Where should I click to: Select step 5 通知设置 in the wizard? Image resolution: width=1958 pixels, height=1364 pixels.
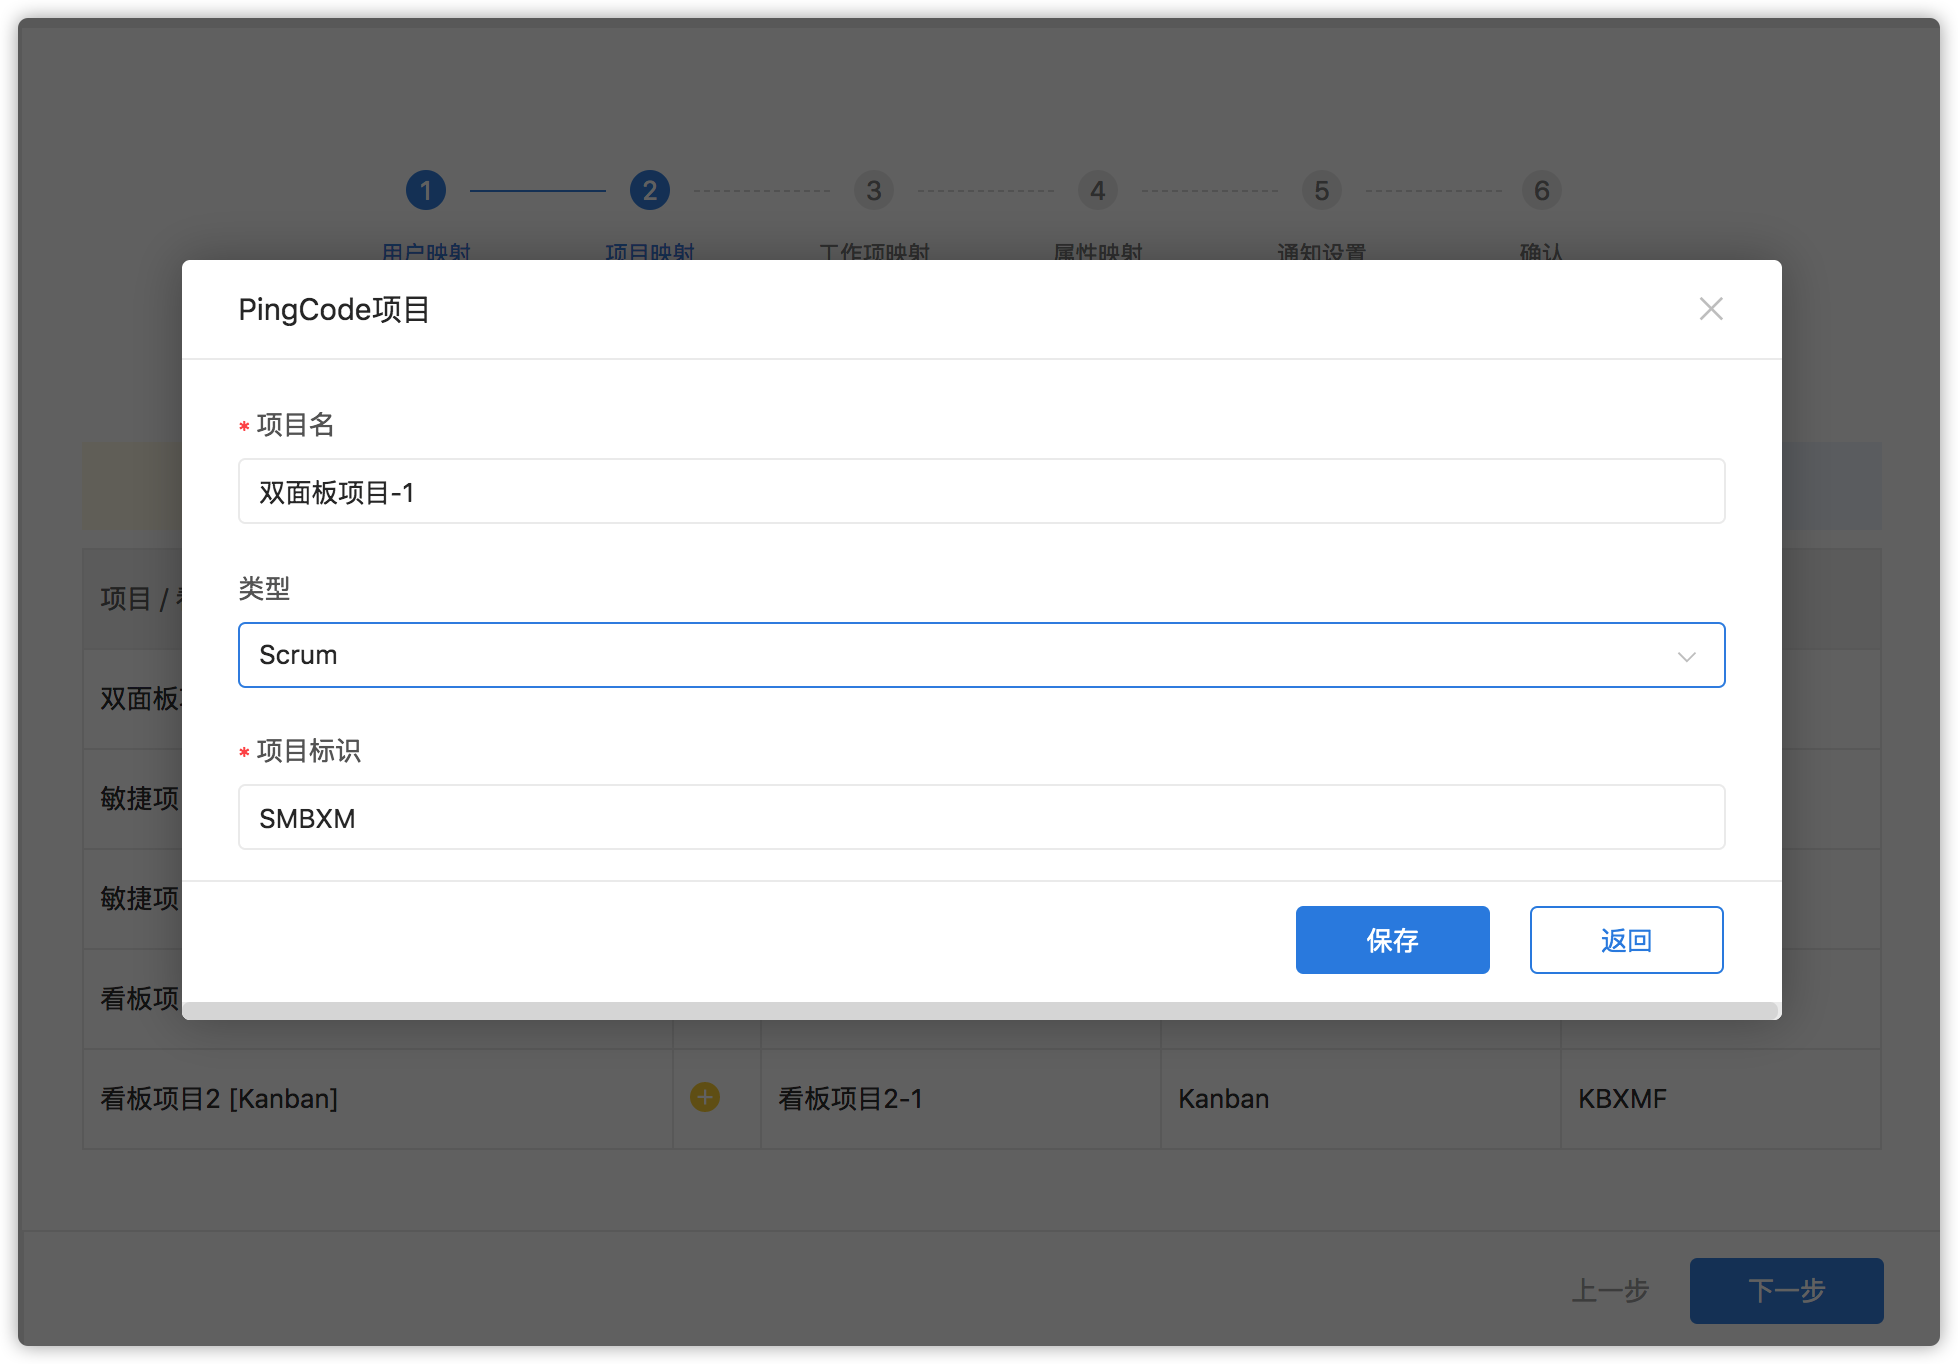[1321, 190]
